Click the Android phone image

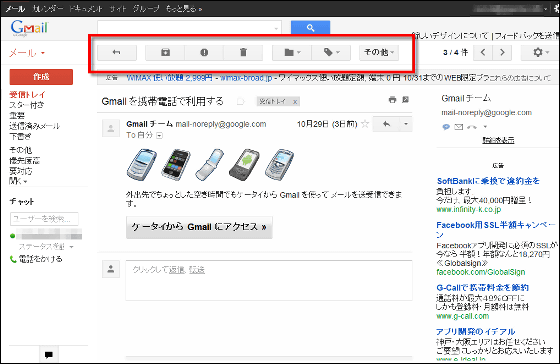(x=244, y=165)
